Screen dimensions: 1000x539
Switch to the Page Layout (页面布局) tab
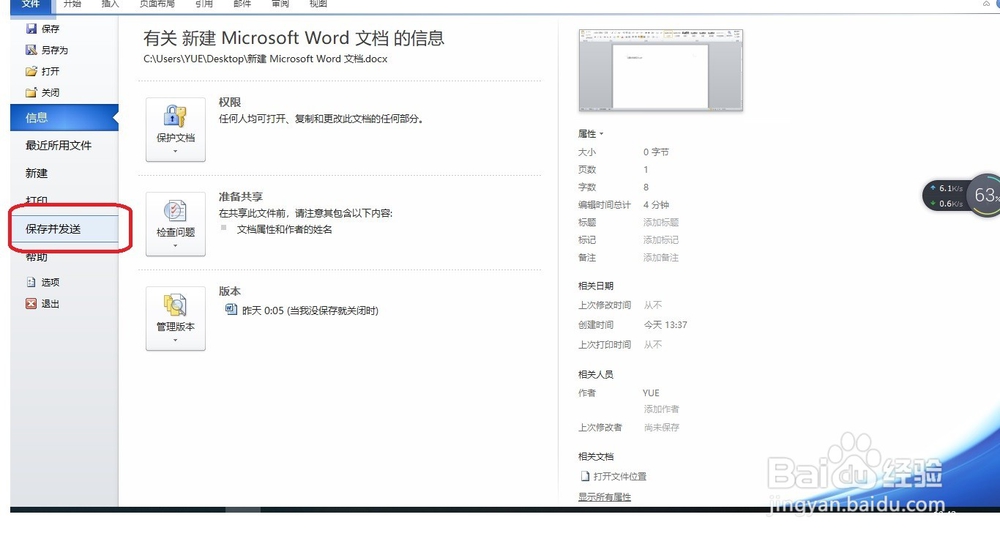pos(157,4)
